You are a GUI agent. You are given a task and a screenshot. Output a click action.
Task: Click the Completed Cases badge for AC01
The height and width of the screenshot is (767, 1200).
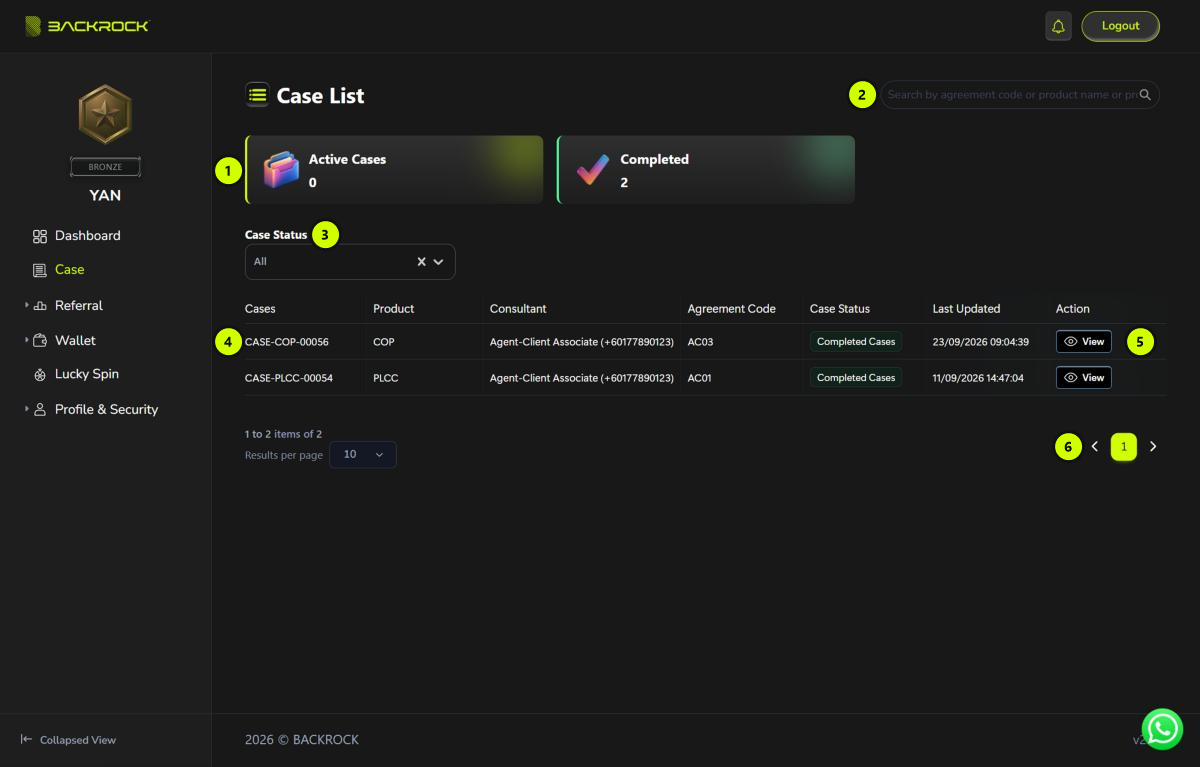point(856,378)
